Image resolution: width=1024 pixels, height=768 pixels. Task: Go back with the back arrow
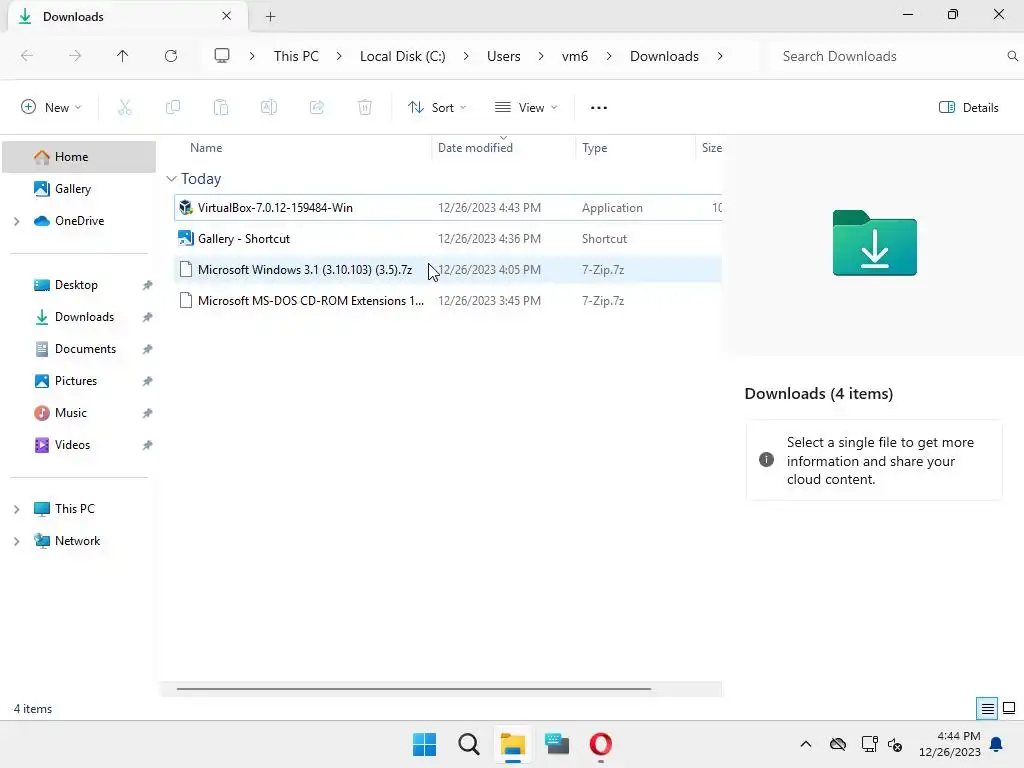(27, 56)
